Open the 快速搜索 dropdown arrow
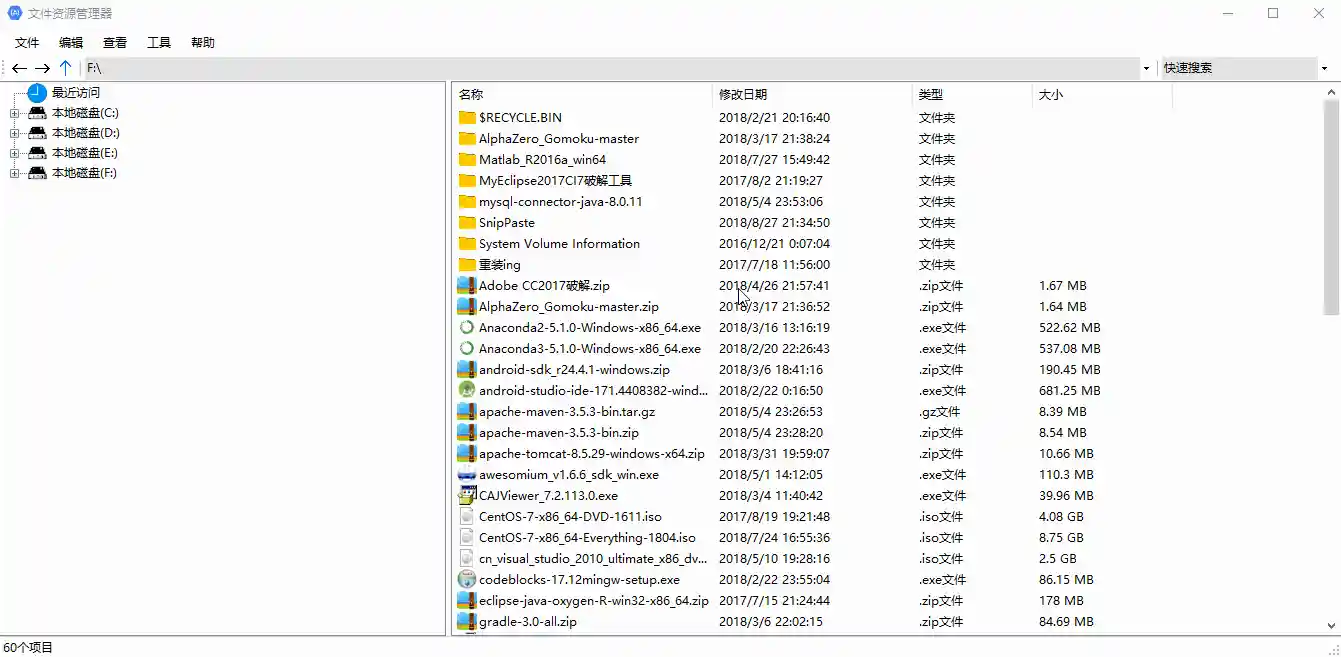The width and height of the screenshot is (1341, 657). pyautogui.click(x=1324, y=69)
